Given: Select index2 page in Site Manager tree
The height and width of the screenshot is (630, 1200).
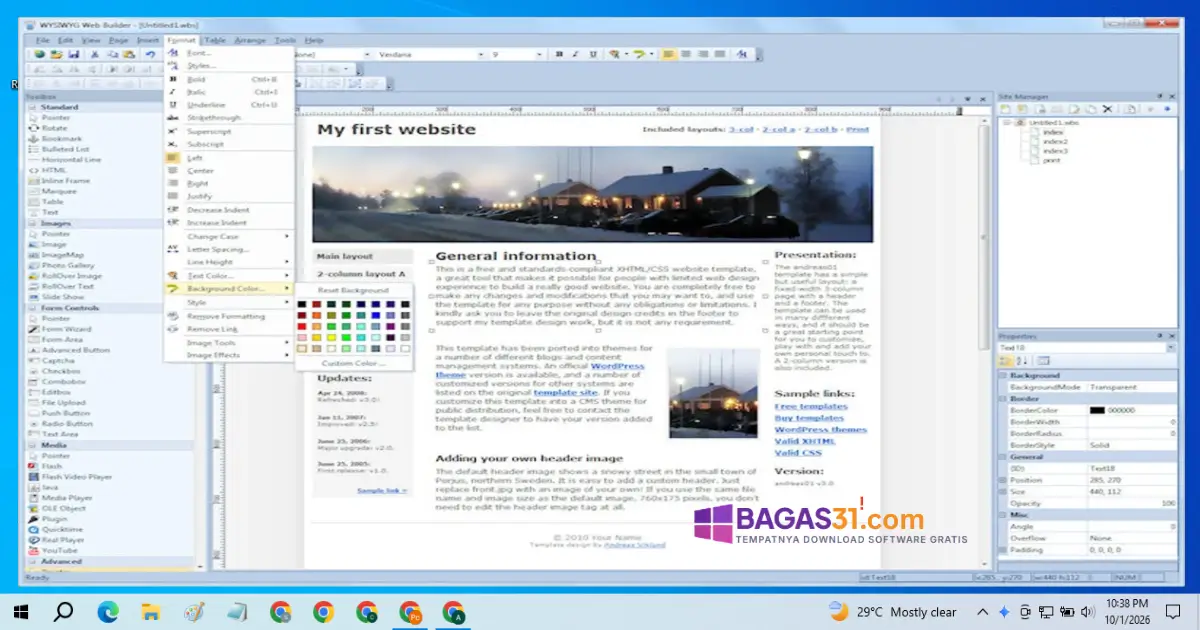Looking at the screenshot, I should click(x=1054, y=141).
